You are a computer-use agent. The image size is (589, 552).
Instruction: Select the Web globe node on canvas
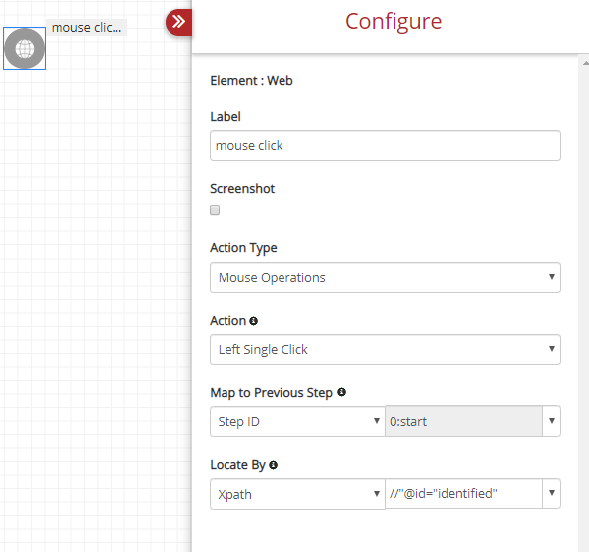pos(25,48)
